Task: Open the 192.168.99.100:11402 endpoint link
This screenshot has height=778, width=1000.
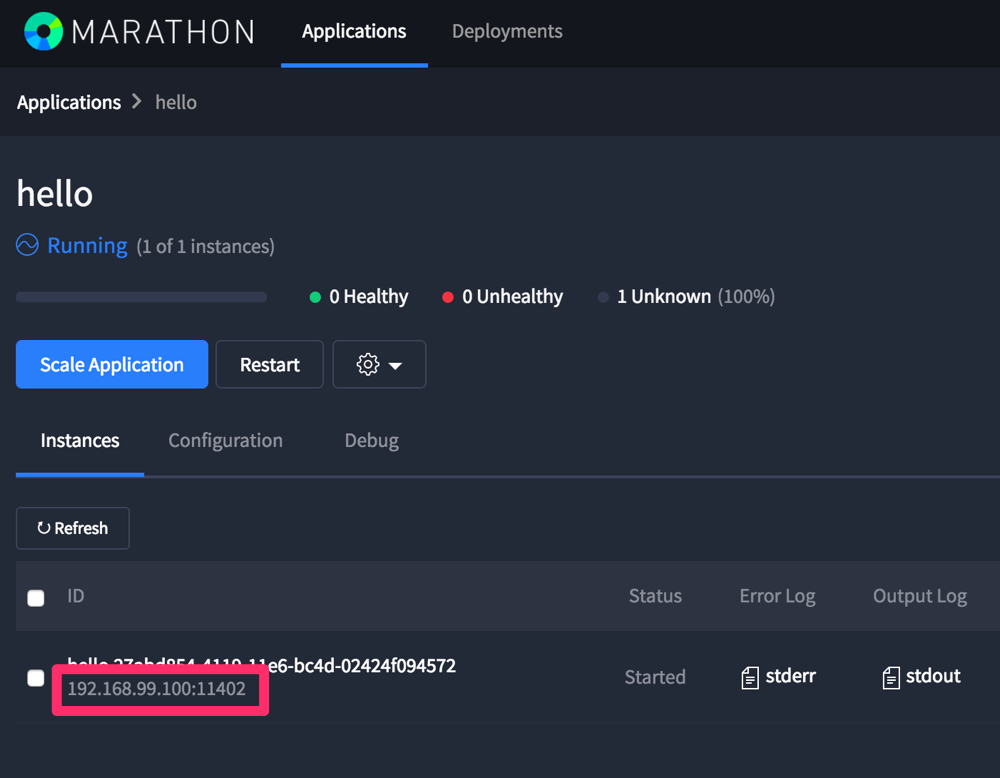Action: pyautogui.click(x=156, y=689)
